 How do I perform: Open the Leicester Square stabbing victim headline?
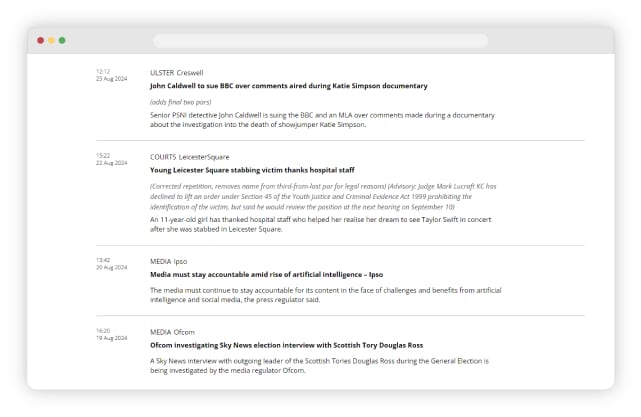(x=252, y=170)
